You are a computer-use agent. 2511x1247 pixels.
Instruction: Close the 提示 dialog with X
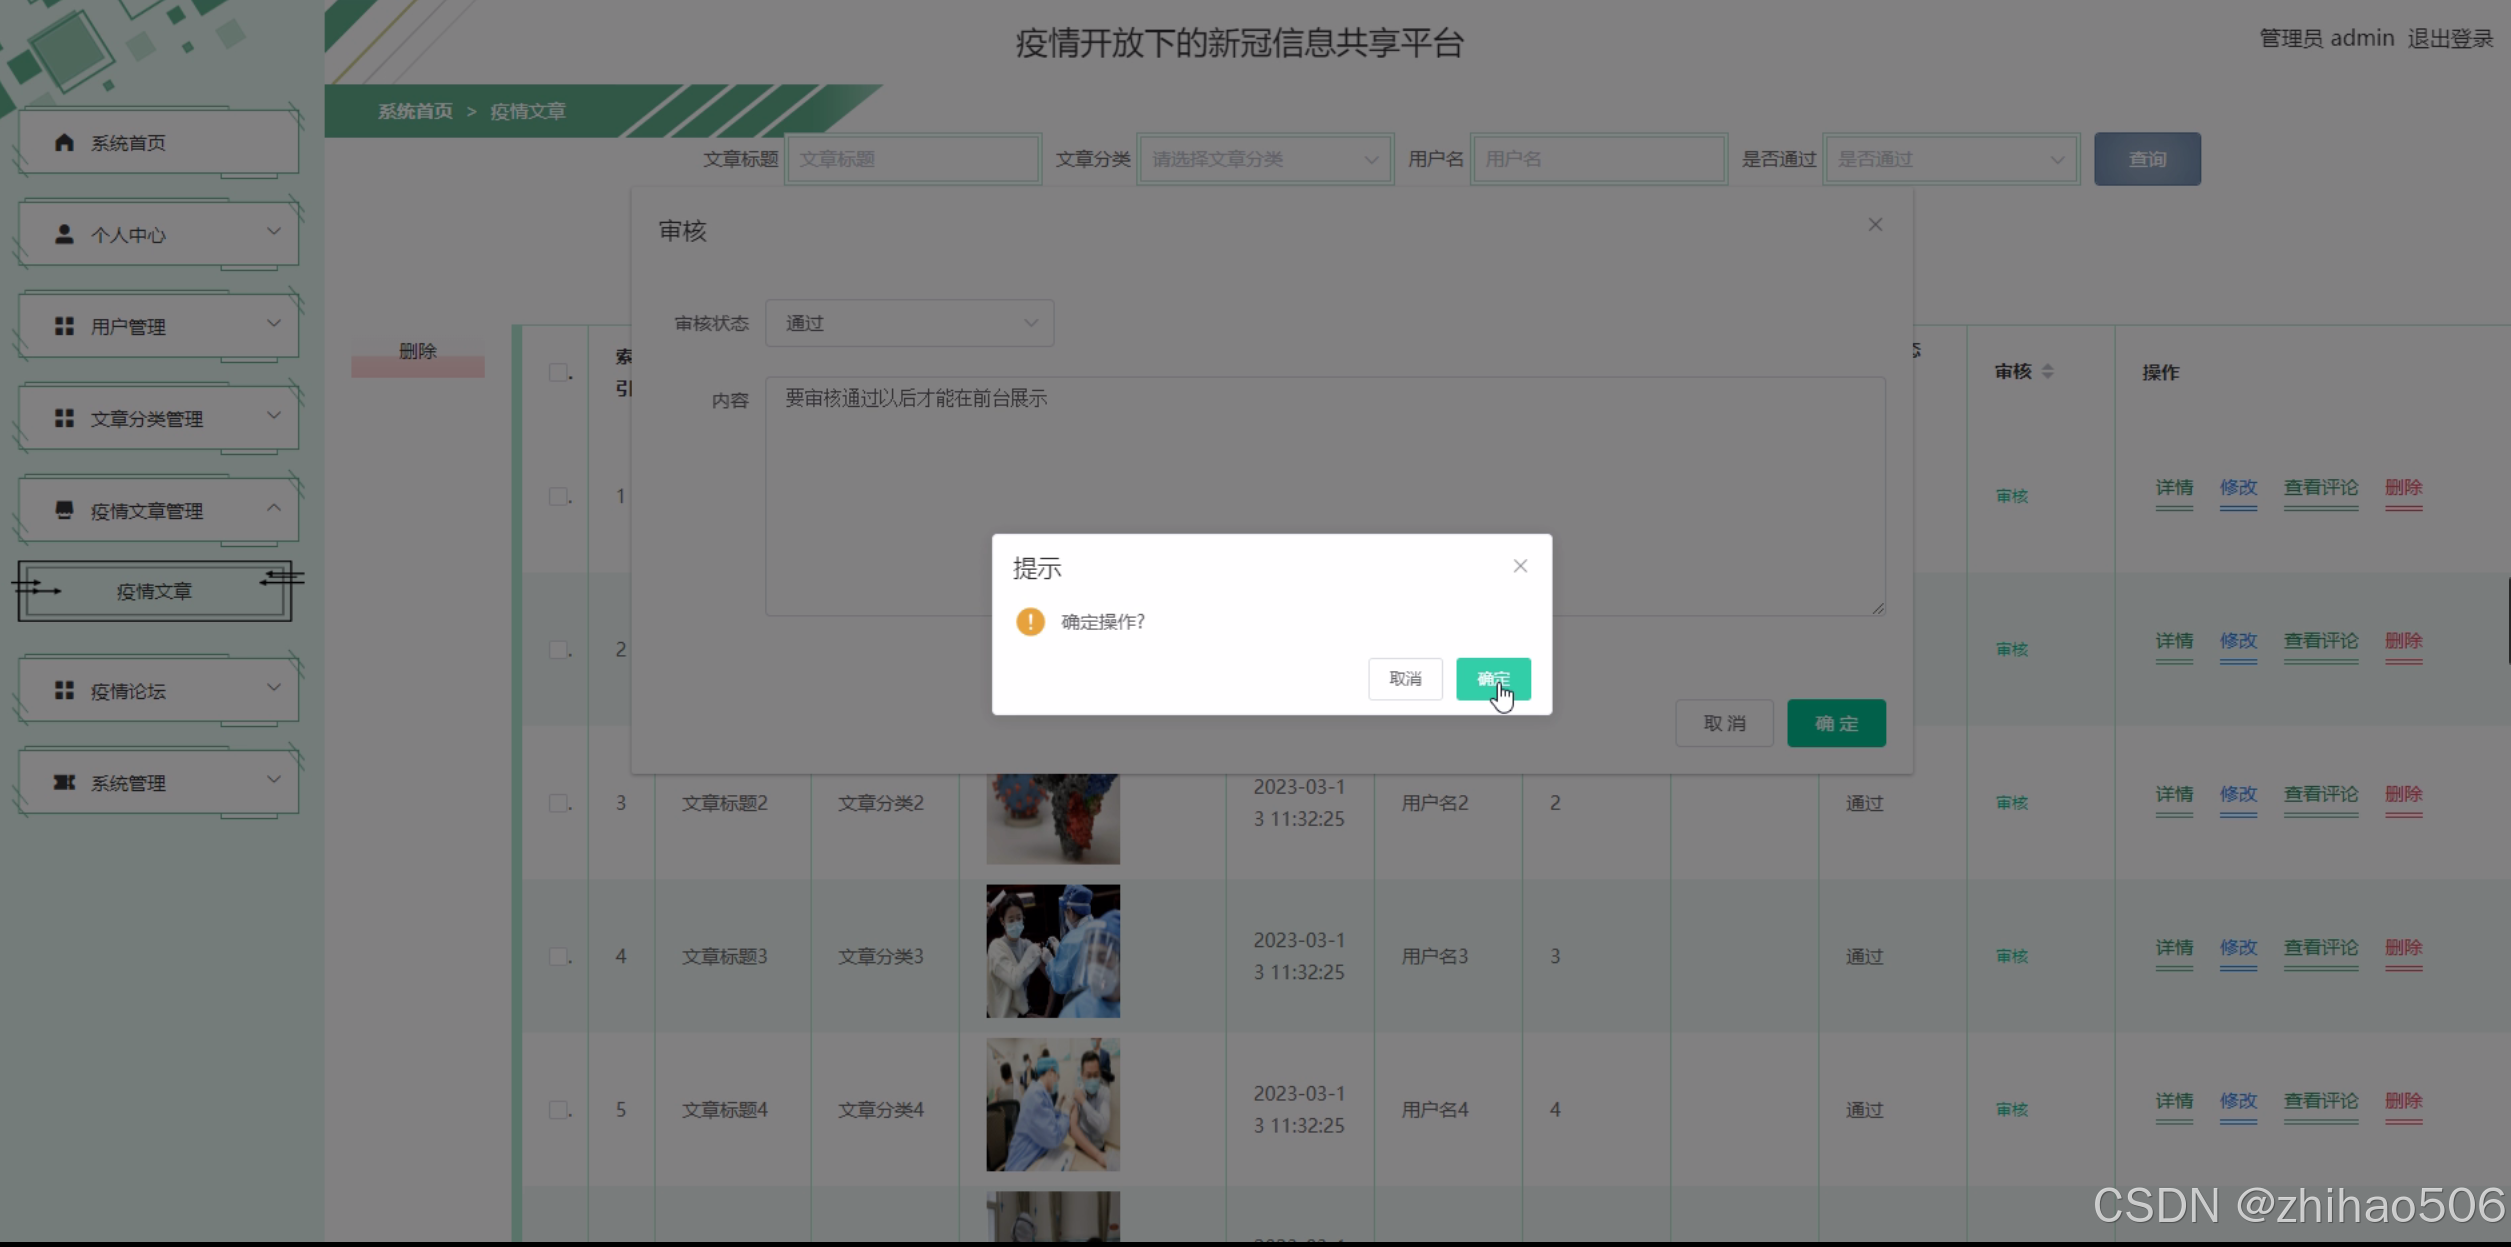(x=1520, y=566)
